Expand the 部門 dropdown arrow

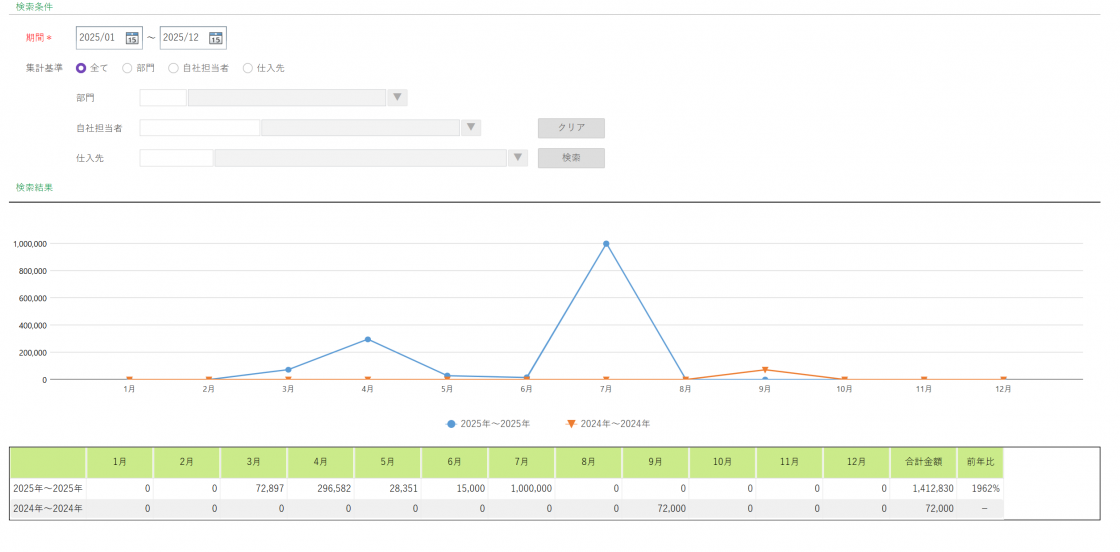(397, 98)
